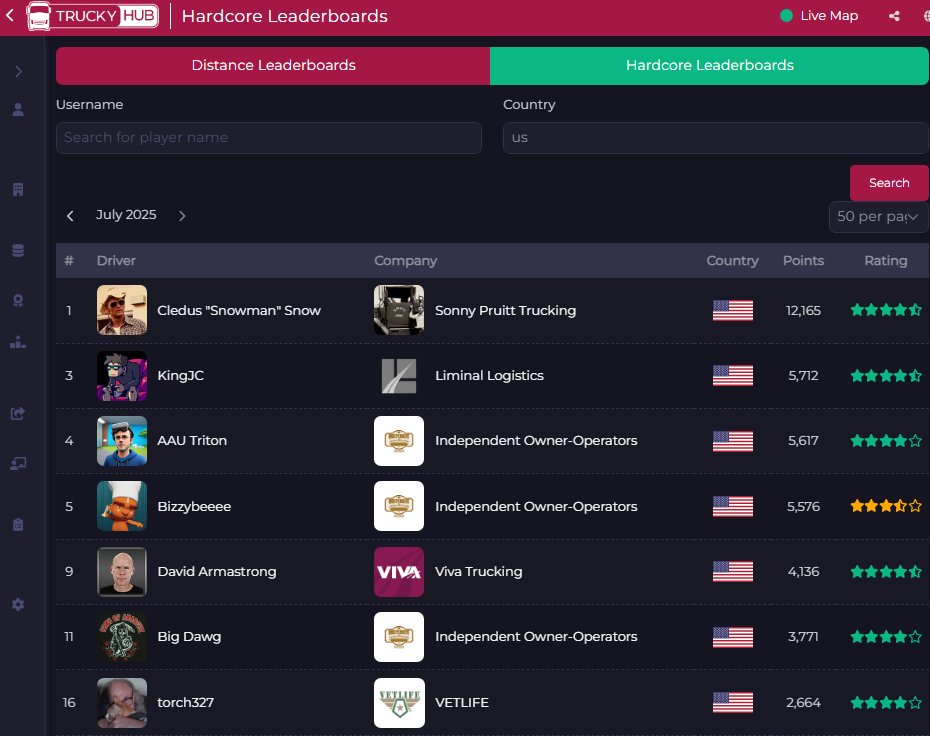The image size is (930, 736).
Task: Click the Search button
Action: point(888,183)
